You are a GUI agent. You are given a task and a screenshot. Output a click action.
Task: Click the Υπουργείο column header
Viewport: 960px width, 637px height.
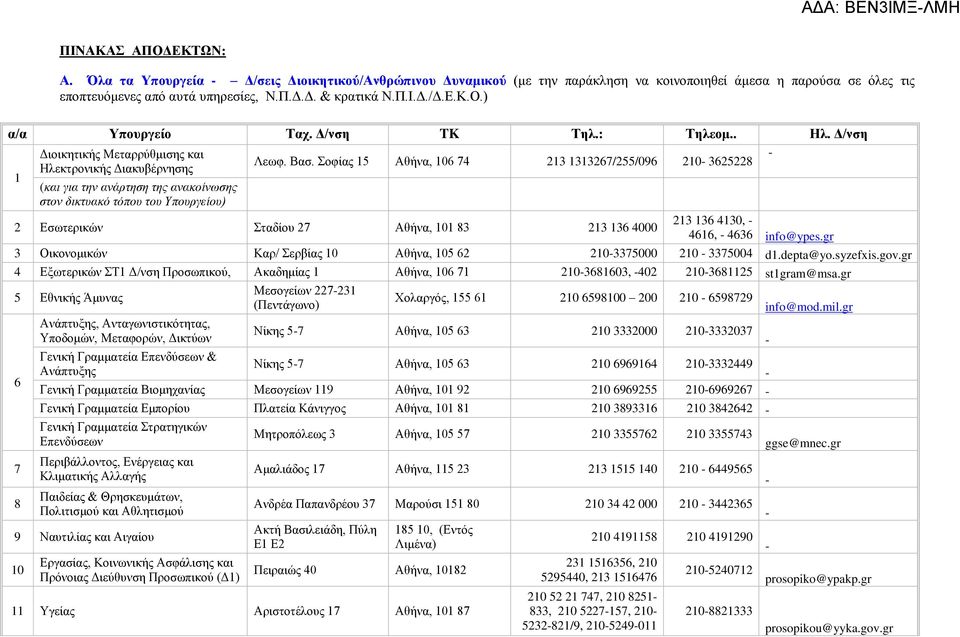(x=140, y=134)
